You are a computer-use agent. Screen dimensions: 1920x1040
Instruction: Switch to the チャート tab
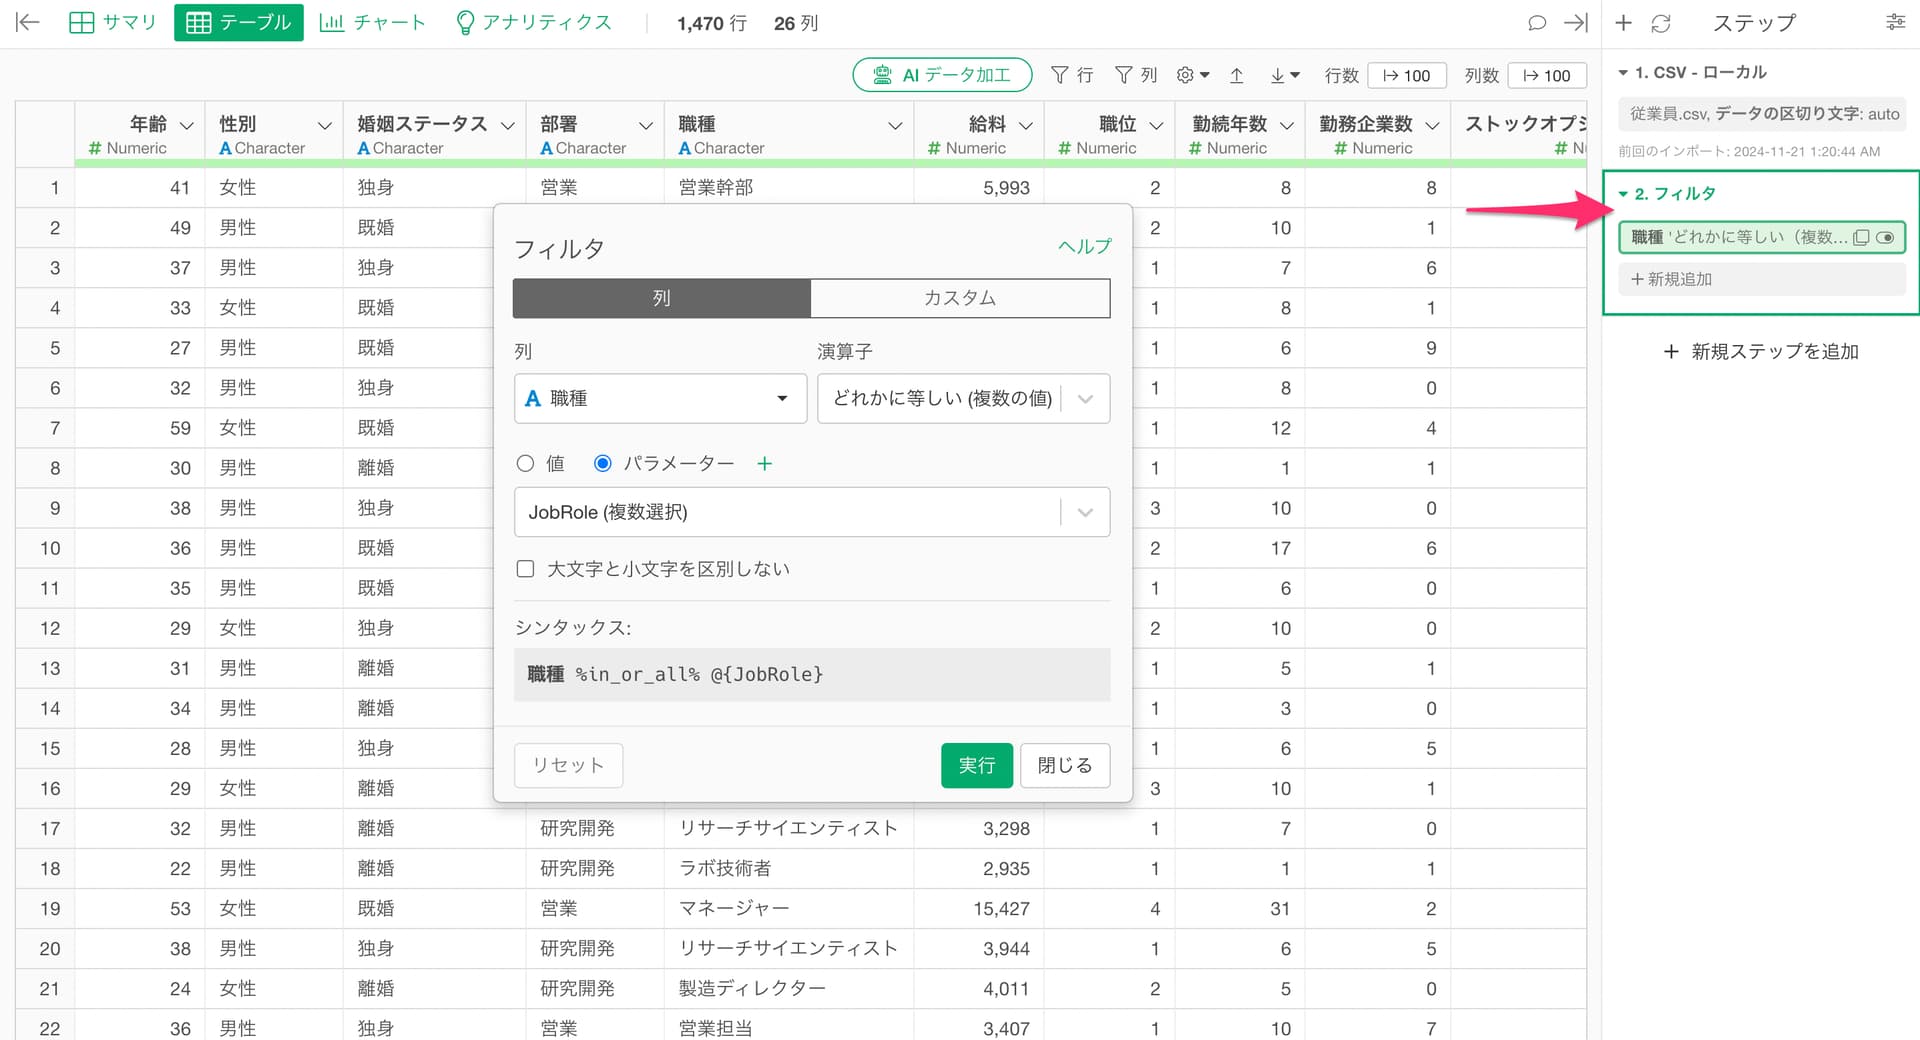click(372, 22)
